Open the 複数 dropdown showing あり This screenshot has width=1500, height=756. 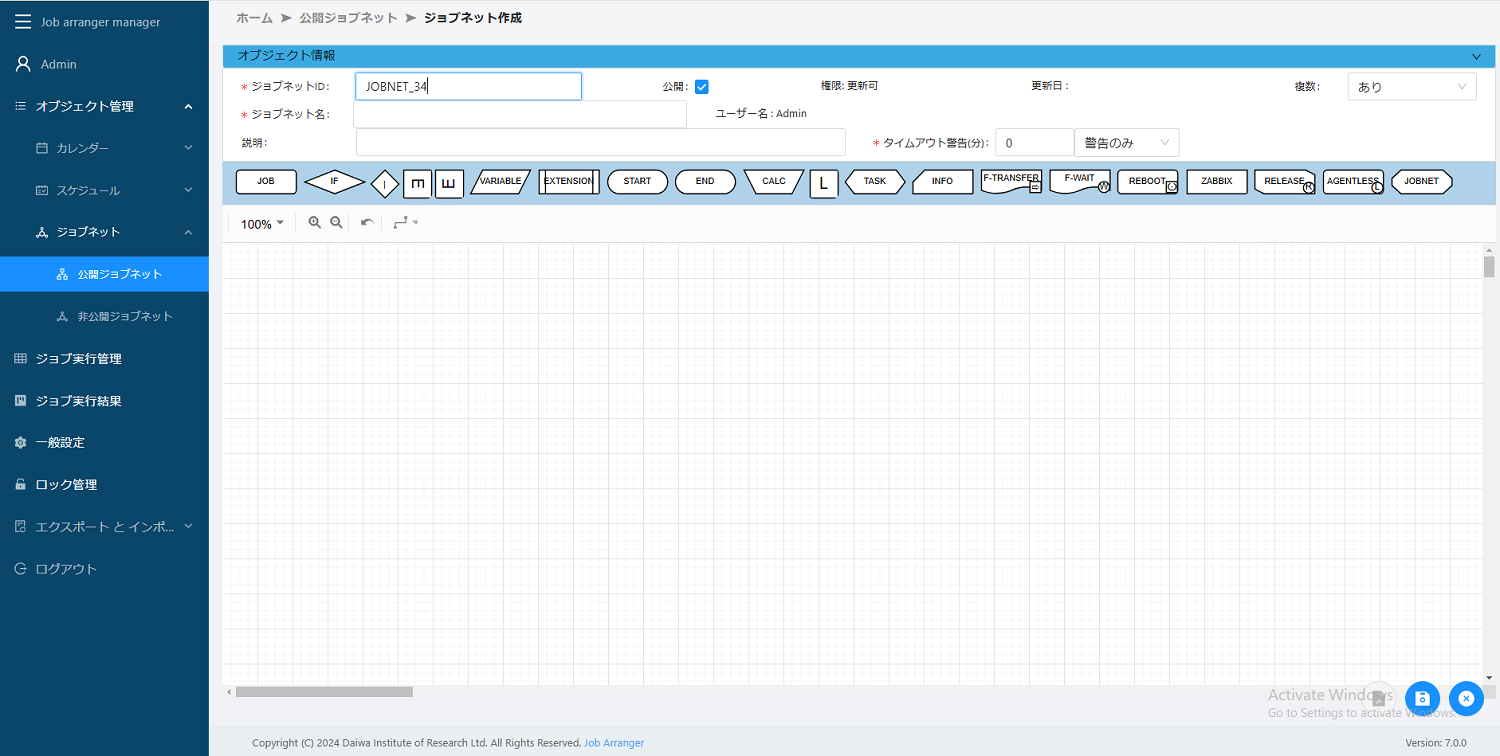pos(1411,86)
